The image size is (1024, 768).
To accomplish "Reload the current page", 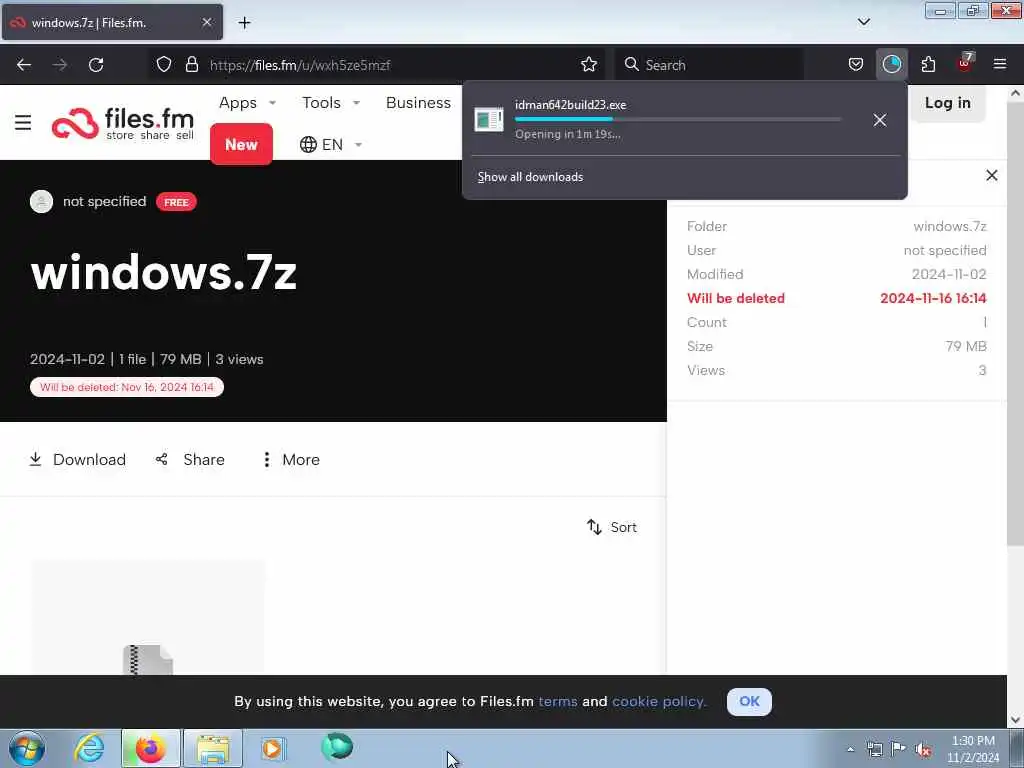I will pos(96,65).
